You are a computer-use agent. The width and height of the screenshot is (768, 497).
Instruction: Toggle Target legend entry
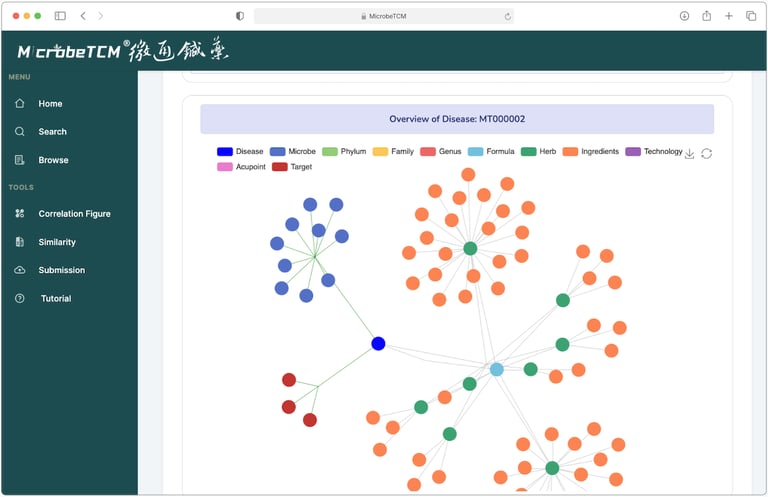point(292,167)
